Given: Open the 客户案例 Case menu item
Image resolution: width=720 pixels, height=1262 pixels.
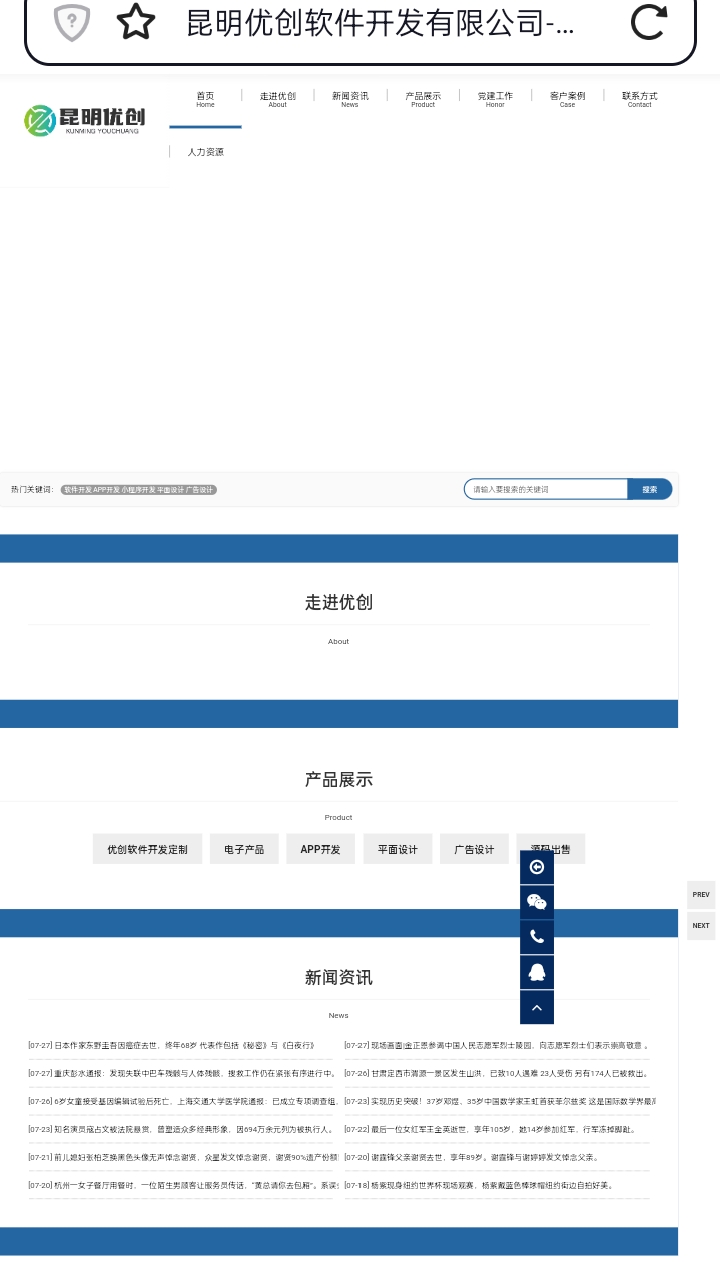Looking at the screenshot, I should point(567,99).
